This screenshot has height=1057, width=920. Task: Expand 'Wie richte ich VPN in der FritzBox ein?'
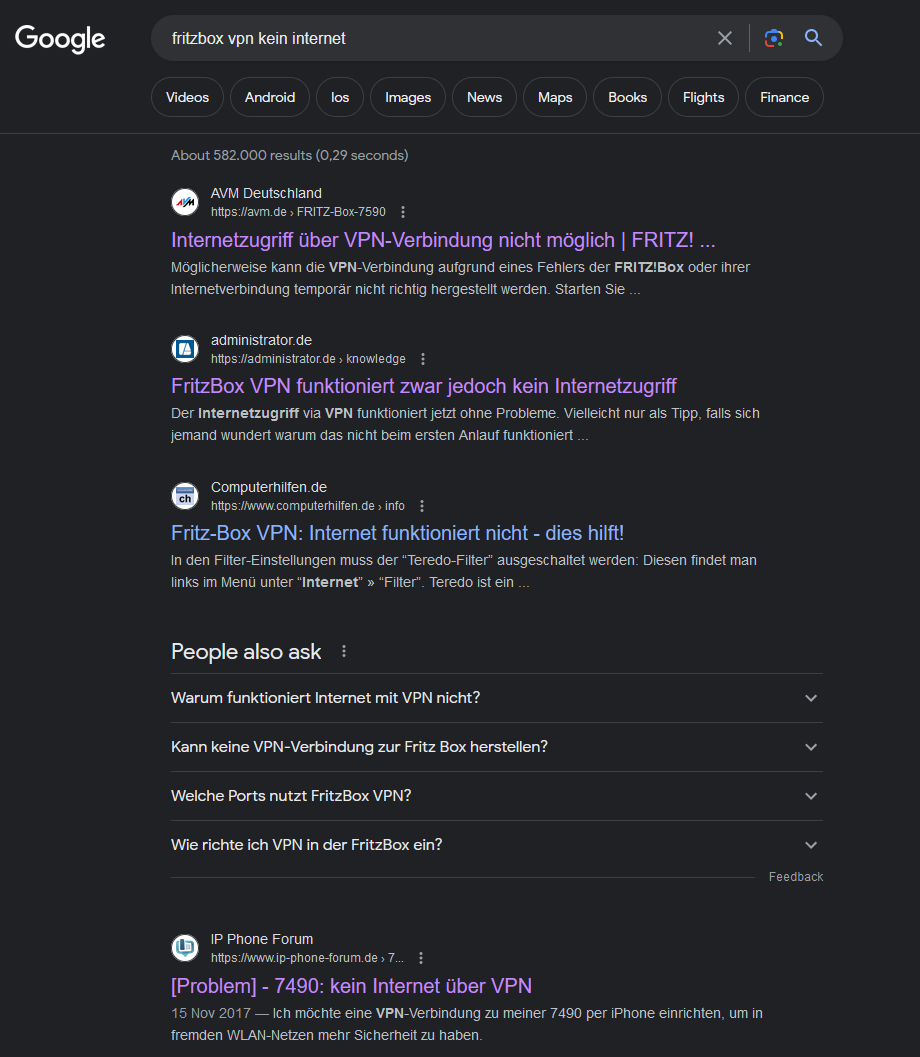(x=497, y=845)
